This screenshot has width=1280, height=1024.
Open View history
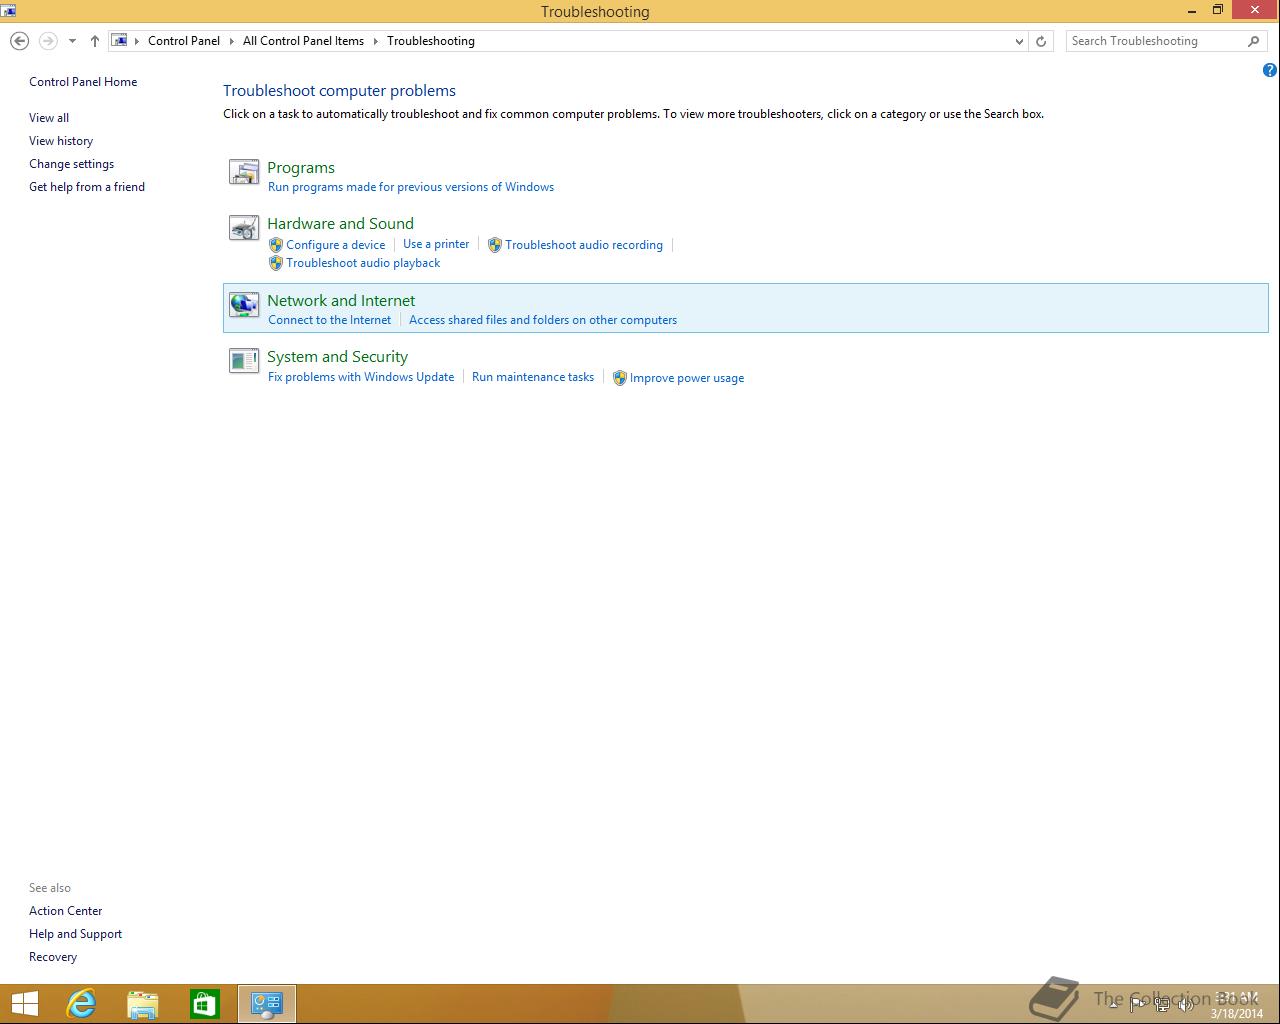(x=61, y=141)
